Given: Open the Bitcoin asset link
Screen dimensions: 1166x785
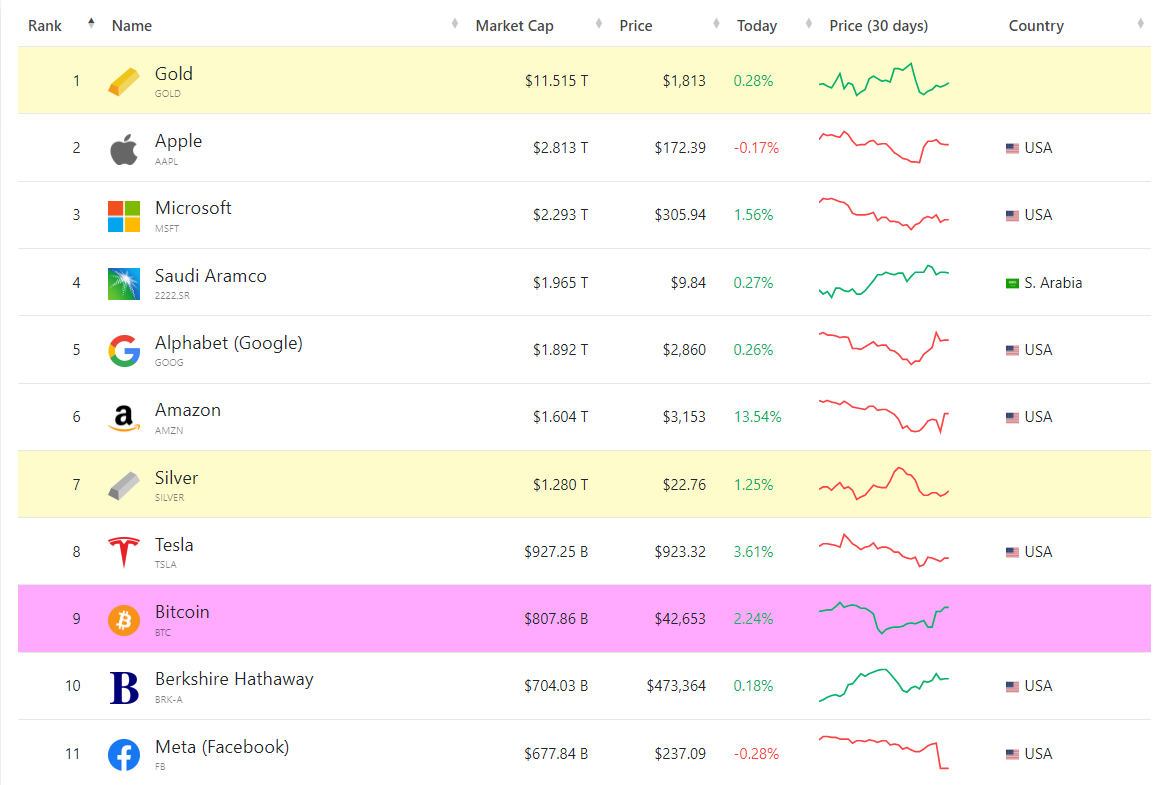Looking at the screenshot, I should click(x=182, y=613).
